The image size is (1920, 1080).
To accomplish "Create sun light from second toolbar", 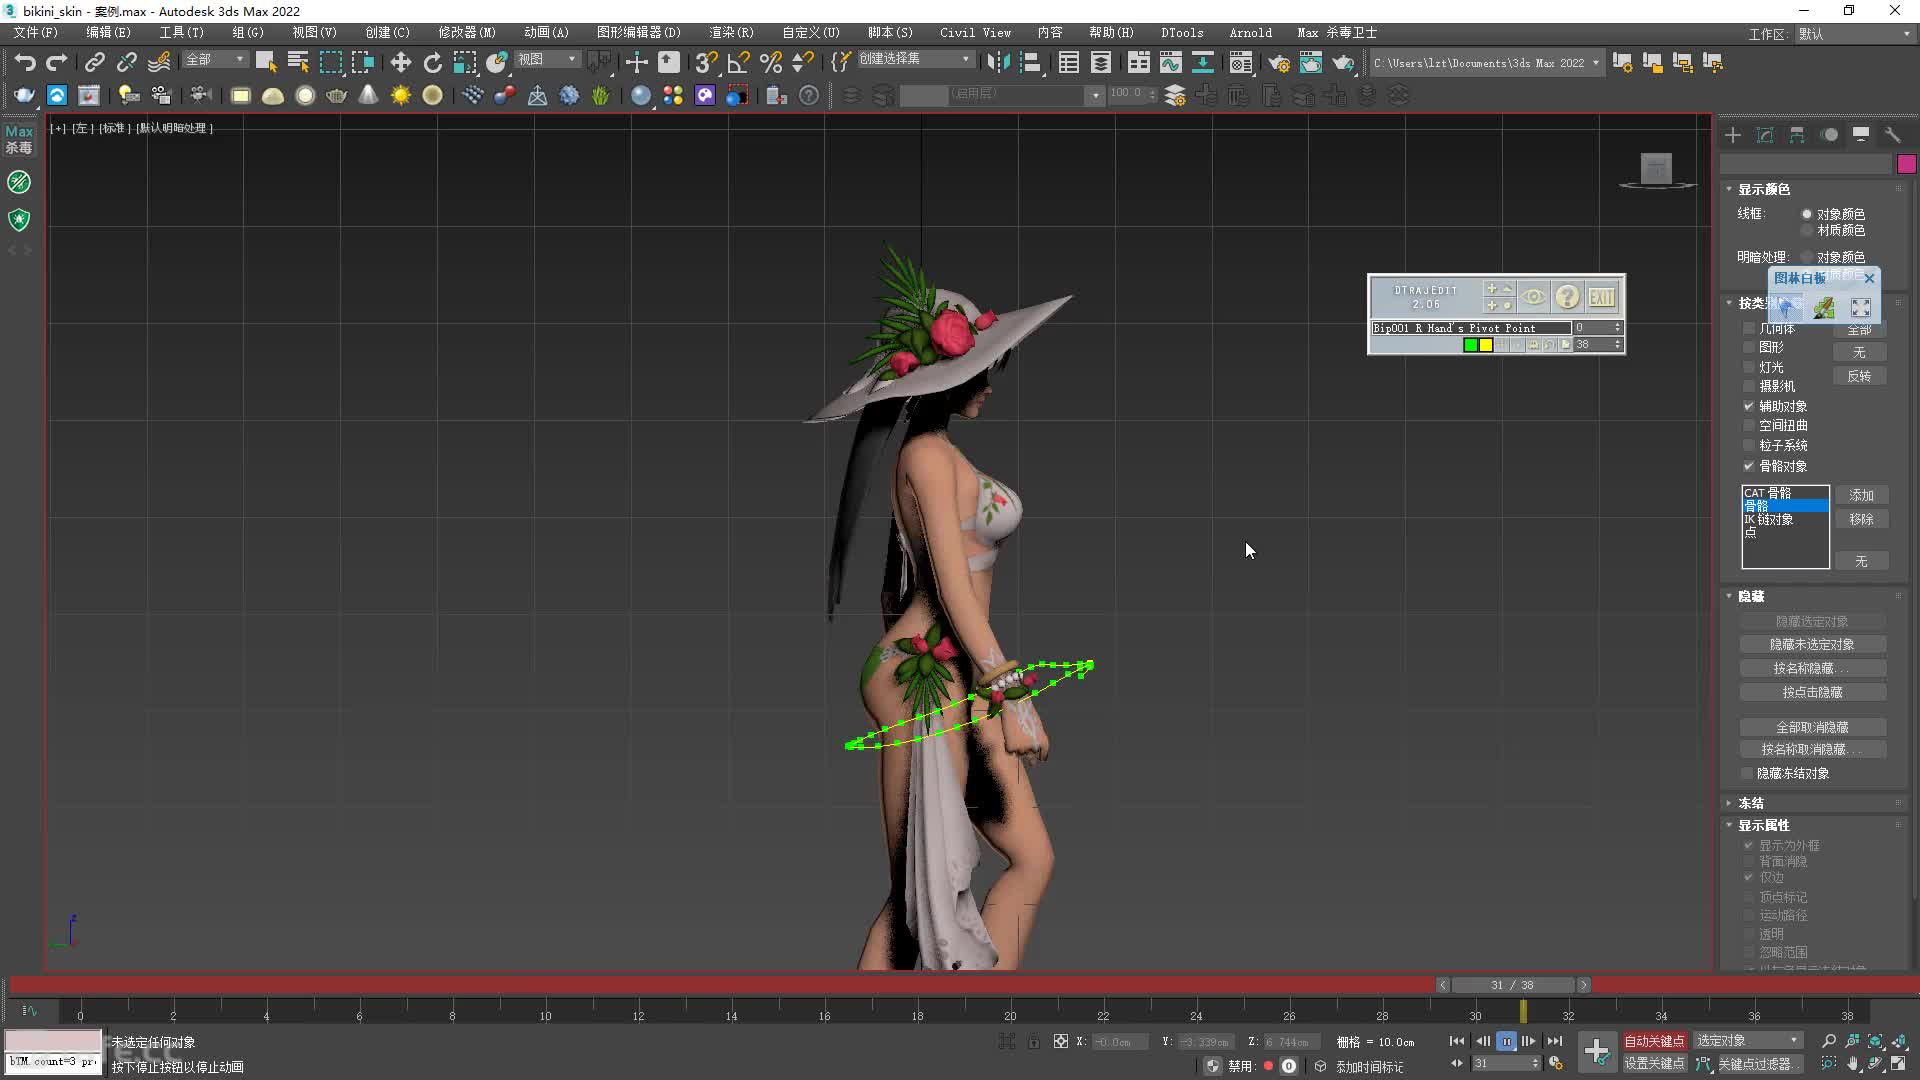I will point(400,95).
